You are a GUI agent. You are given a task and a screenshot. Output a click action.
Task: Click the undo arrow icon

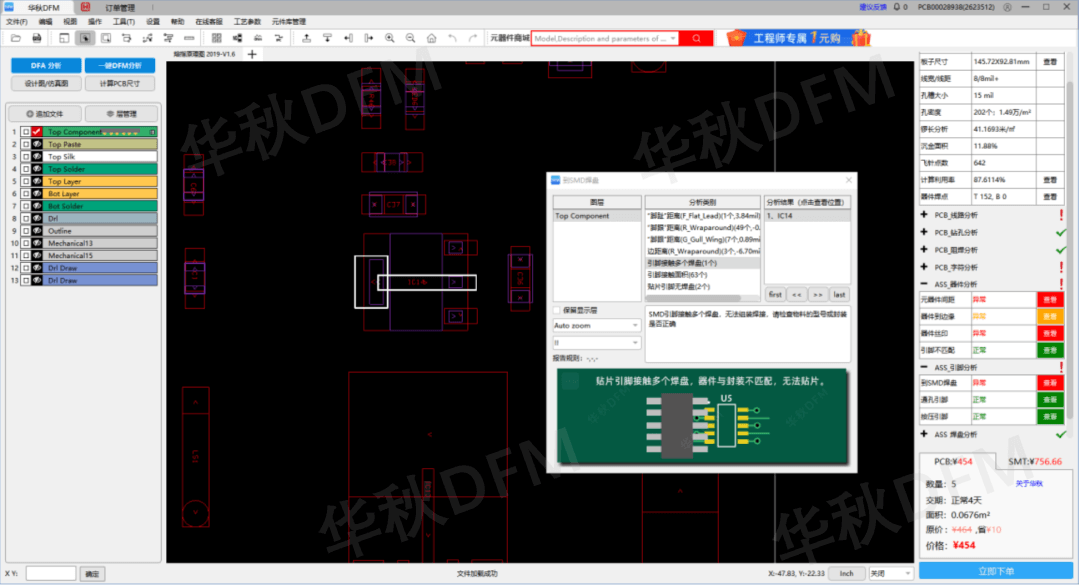click(x=453, y=39)
